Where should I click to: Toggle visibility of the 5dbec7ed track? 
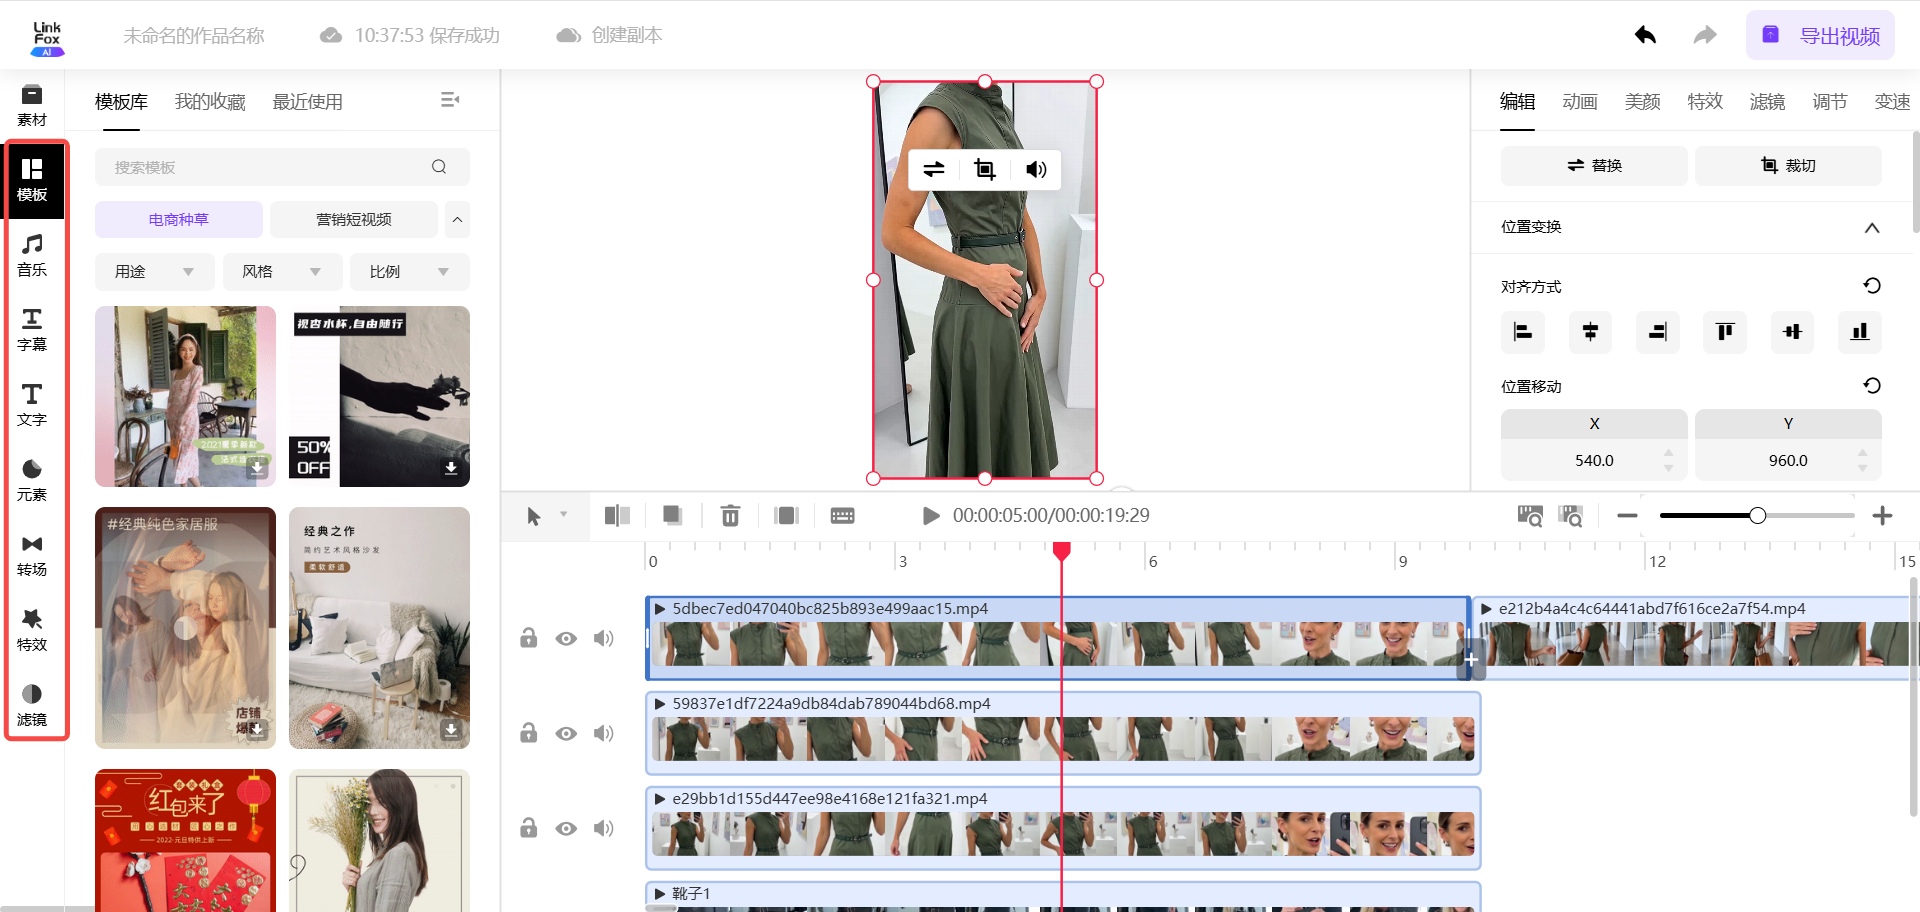(566, 638)
